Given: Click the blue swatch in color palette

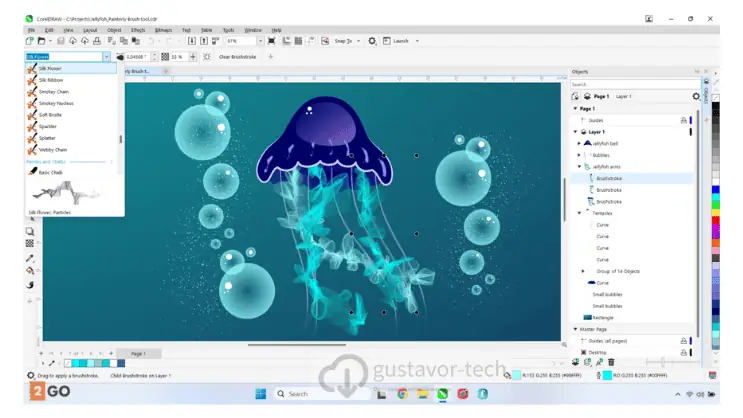Looking at the screenshot, I should 716,190.
